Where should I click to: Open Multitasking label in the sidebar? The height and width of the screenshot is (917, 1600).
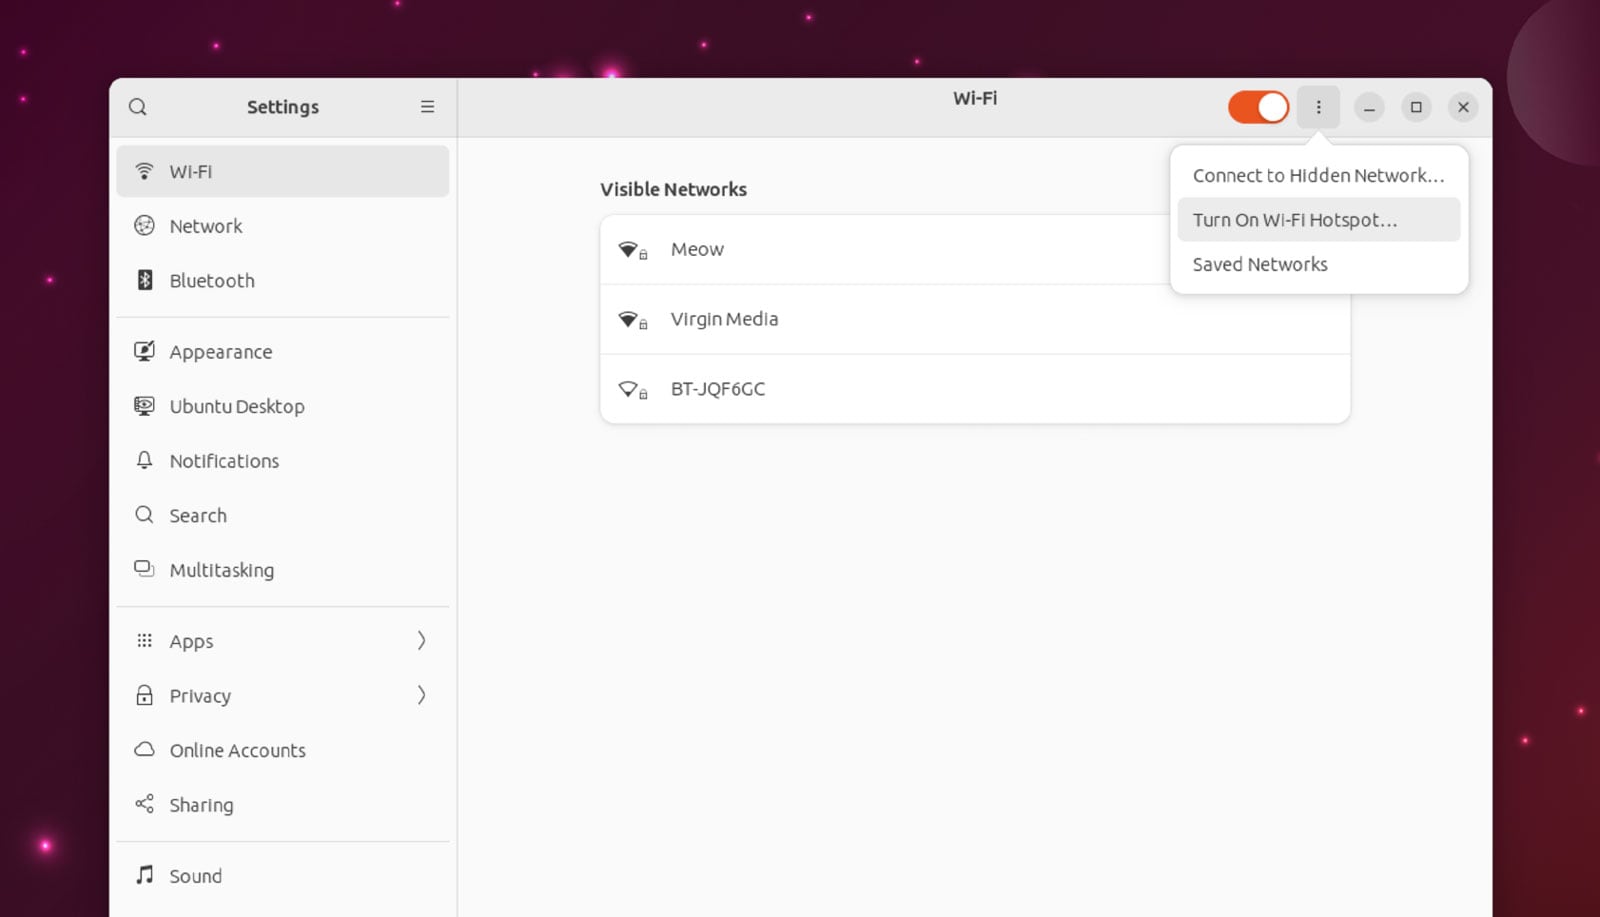click(222, 570)
